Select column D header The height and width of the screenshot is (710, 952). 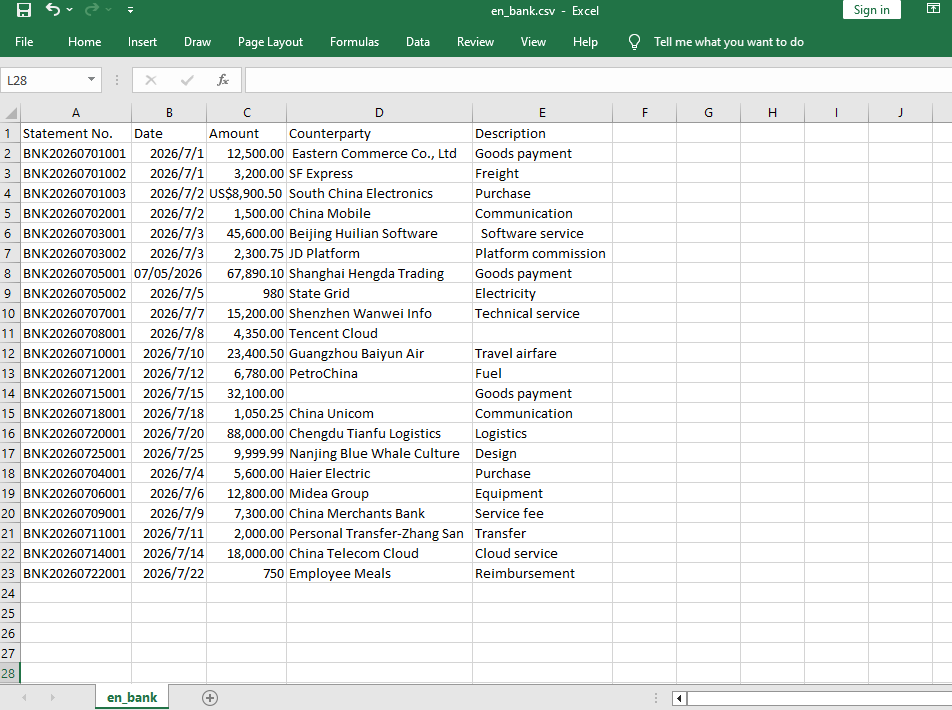pyautogui.click(x=379, y=113)
